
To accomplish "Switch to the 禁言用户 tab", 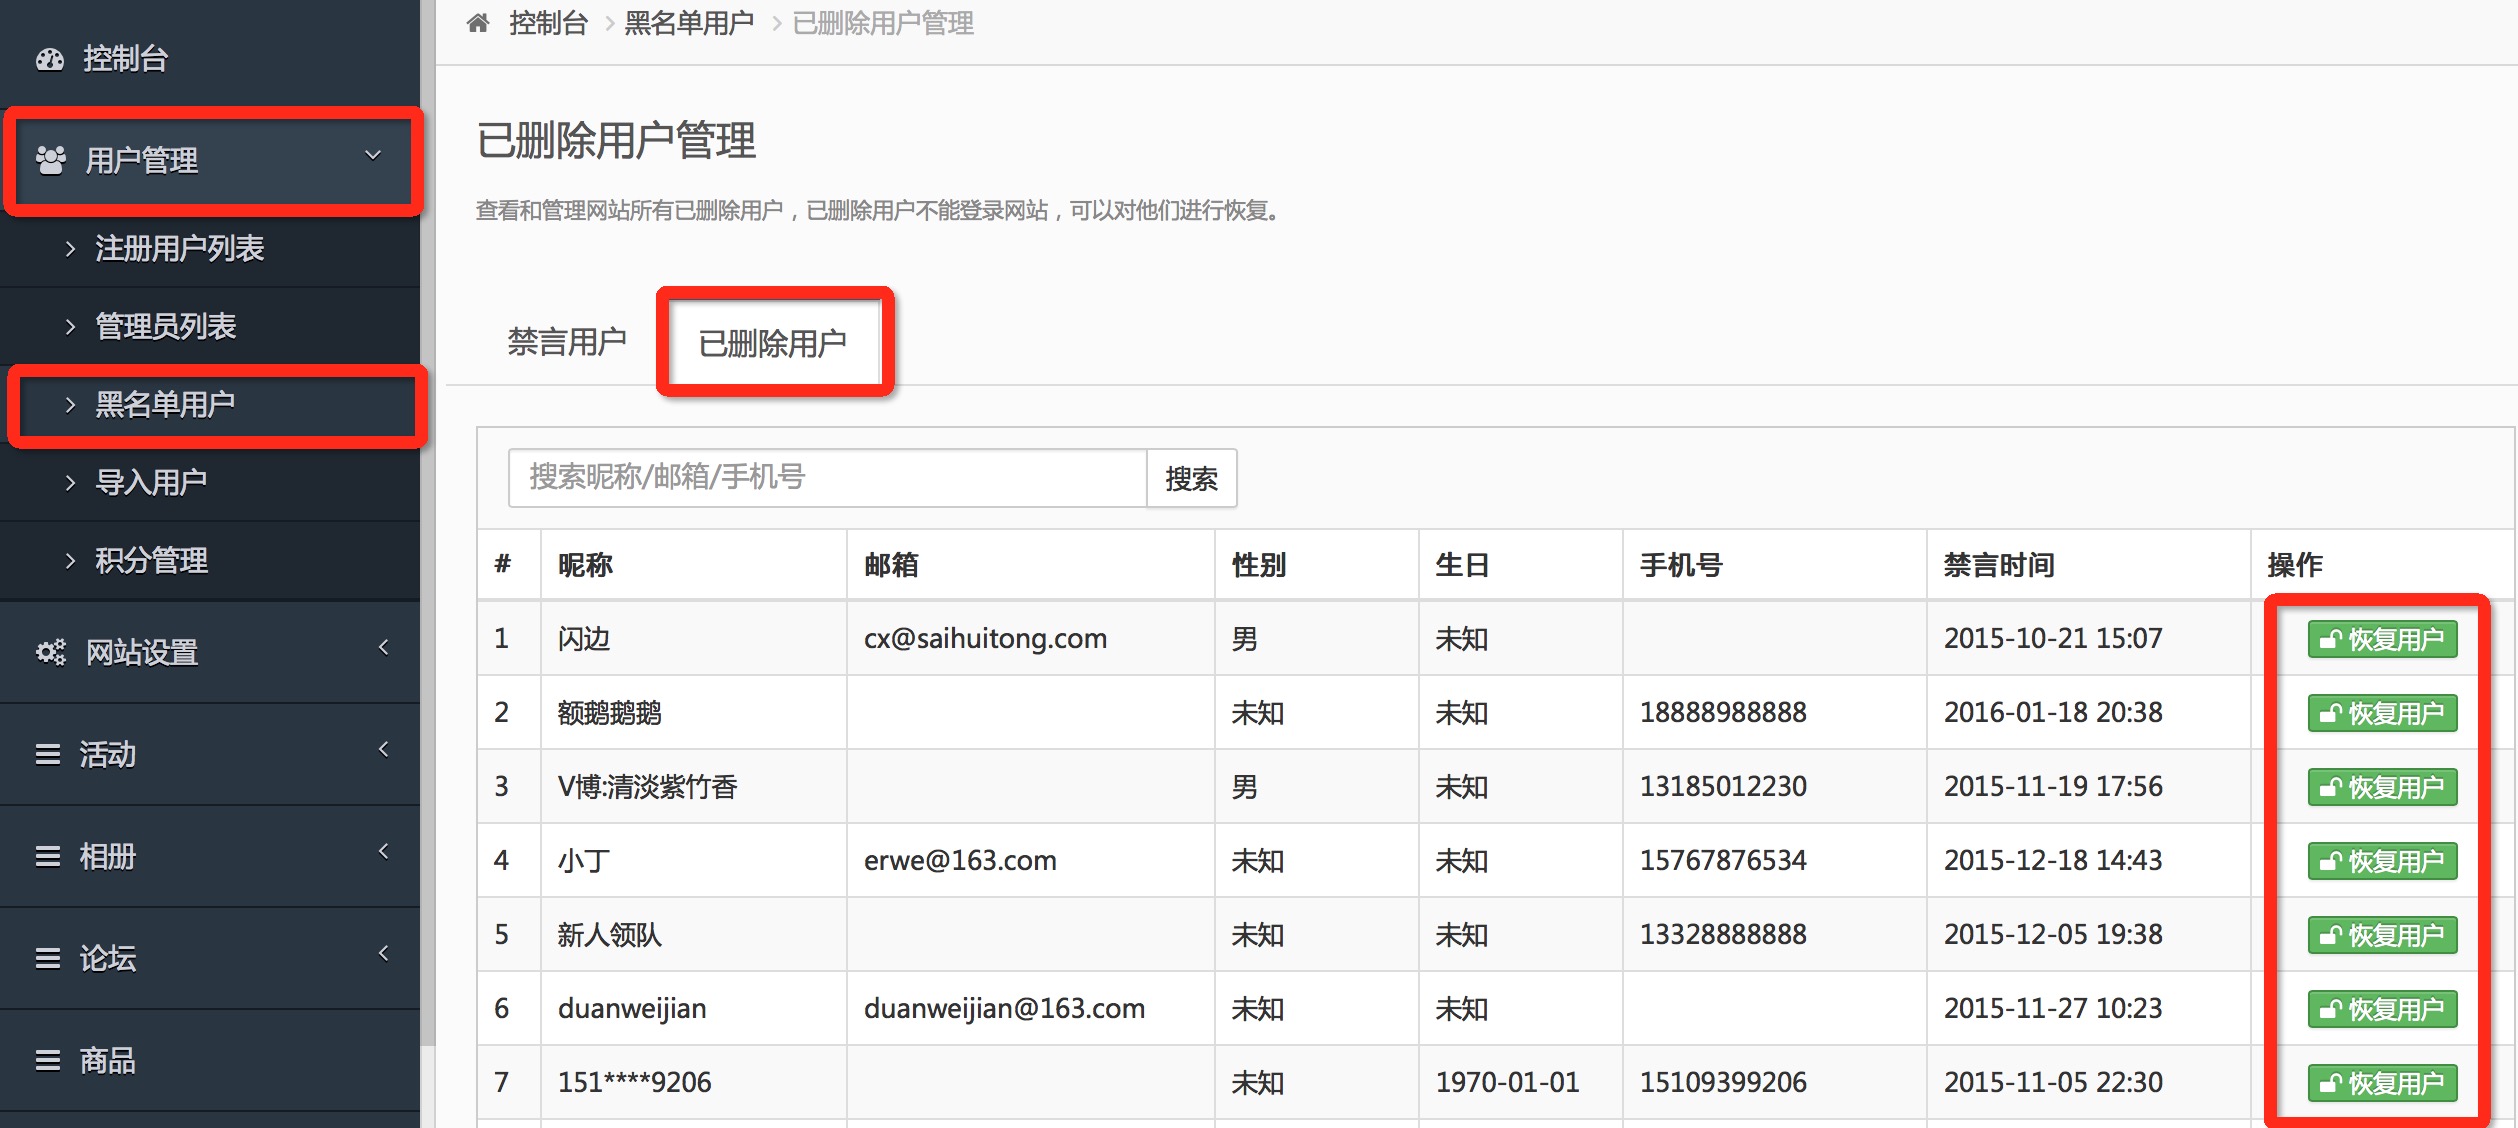I will (566, 342).
